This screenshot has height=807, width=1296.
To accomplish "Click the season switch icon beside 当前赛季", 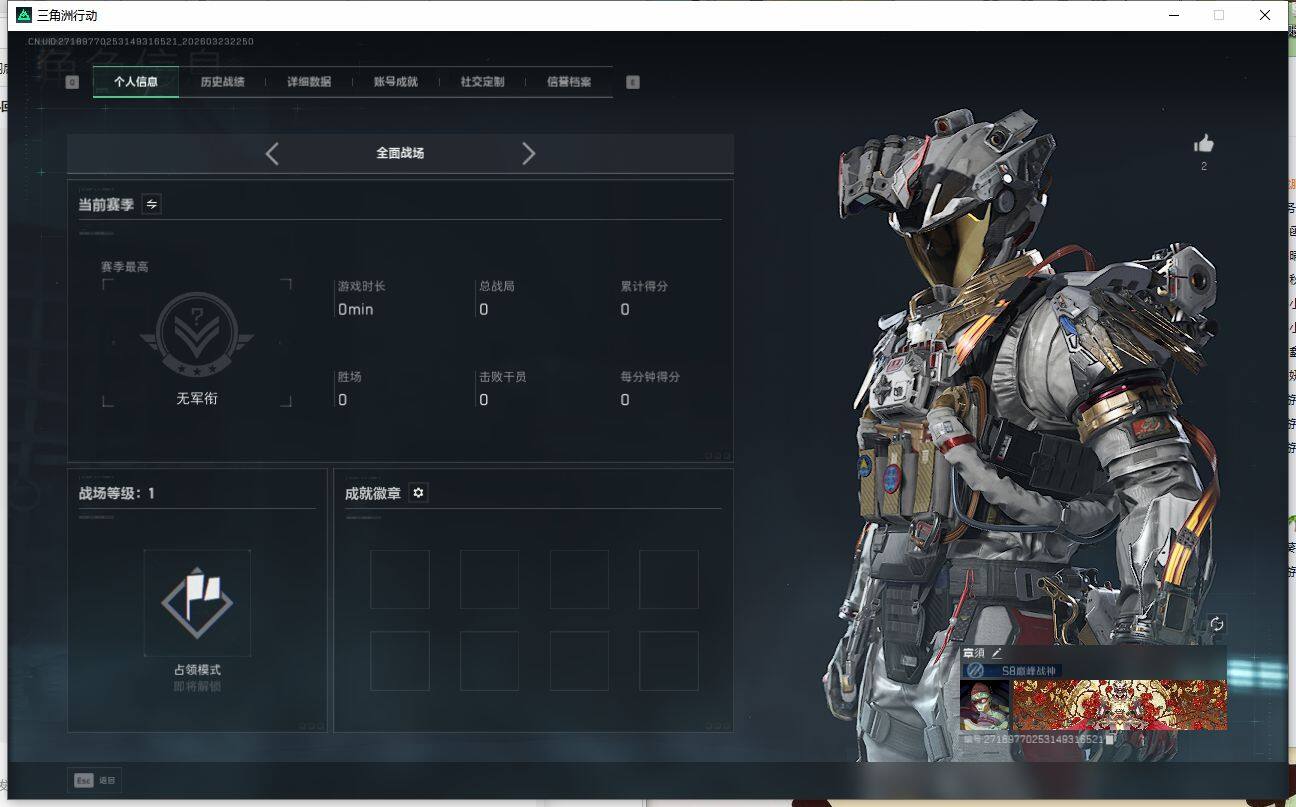I will [x=152, y=204].
